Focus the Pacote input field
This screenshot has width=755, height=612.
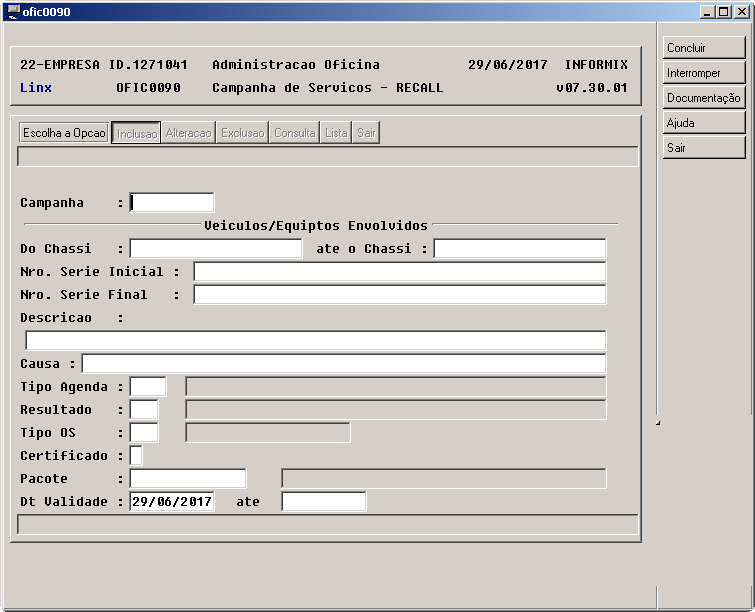(188, 479)
